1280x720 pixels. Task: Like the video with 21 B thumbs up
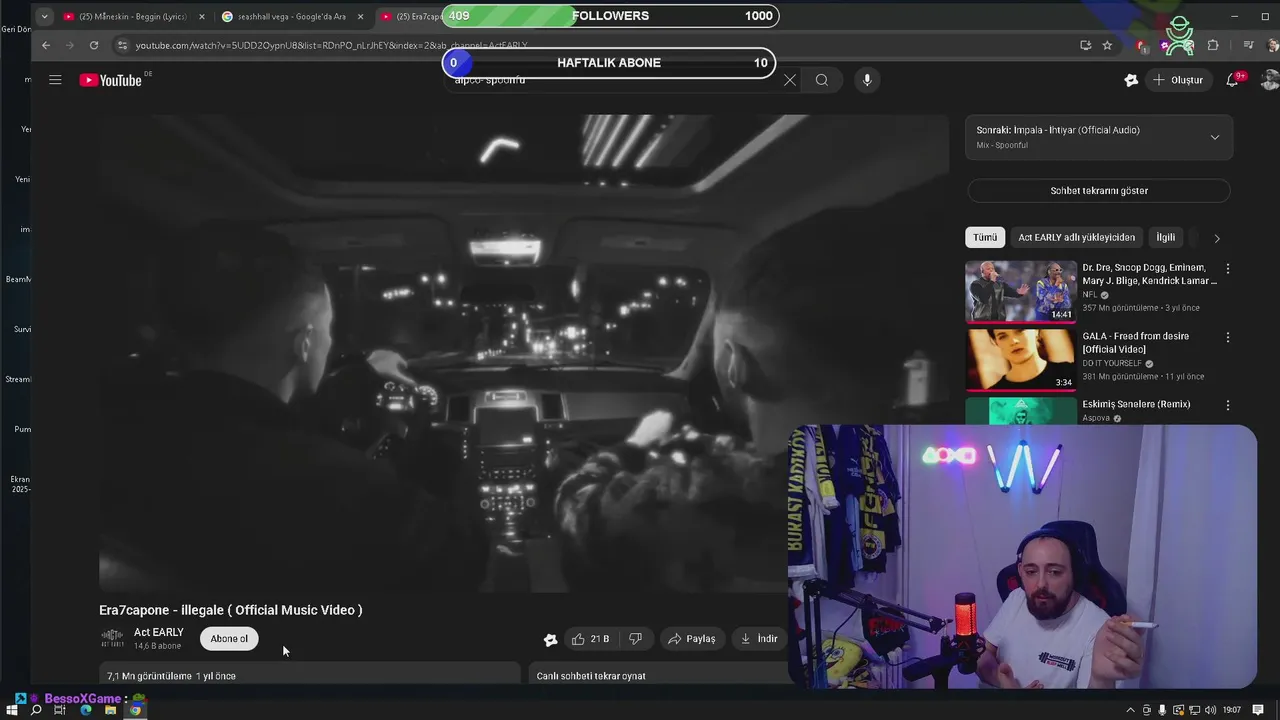(589, 639)
